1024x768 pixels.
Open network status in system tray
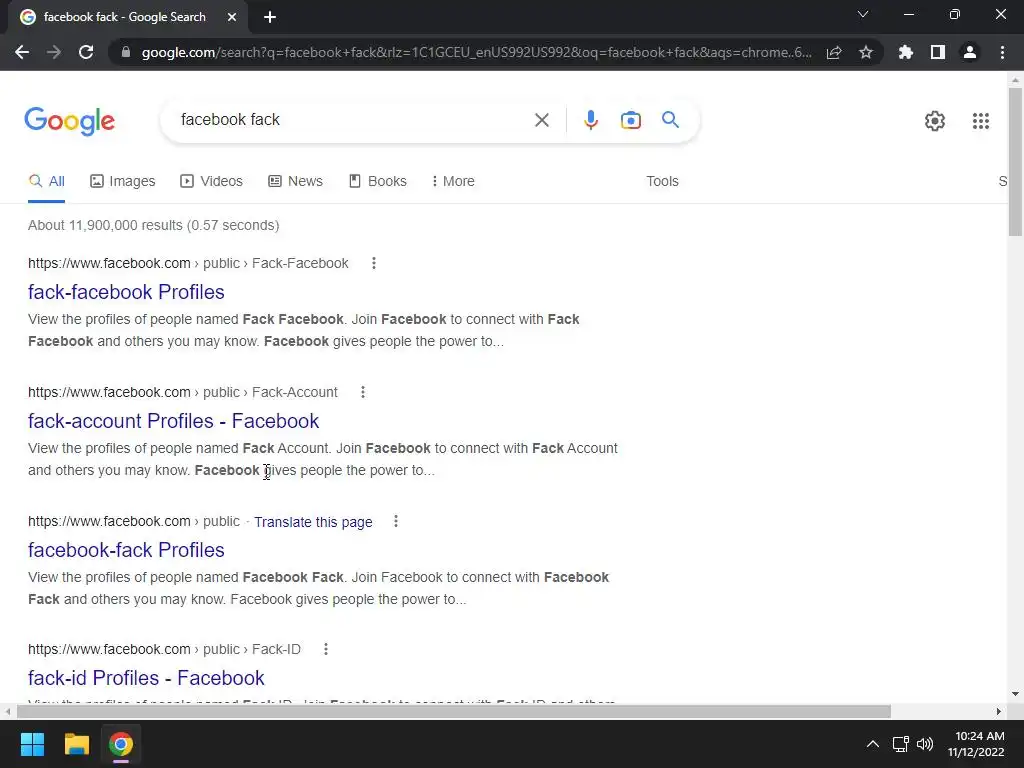coord(901,744)
